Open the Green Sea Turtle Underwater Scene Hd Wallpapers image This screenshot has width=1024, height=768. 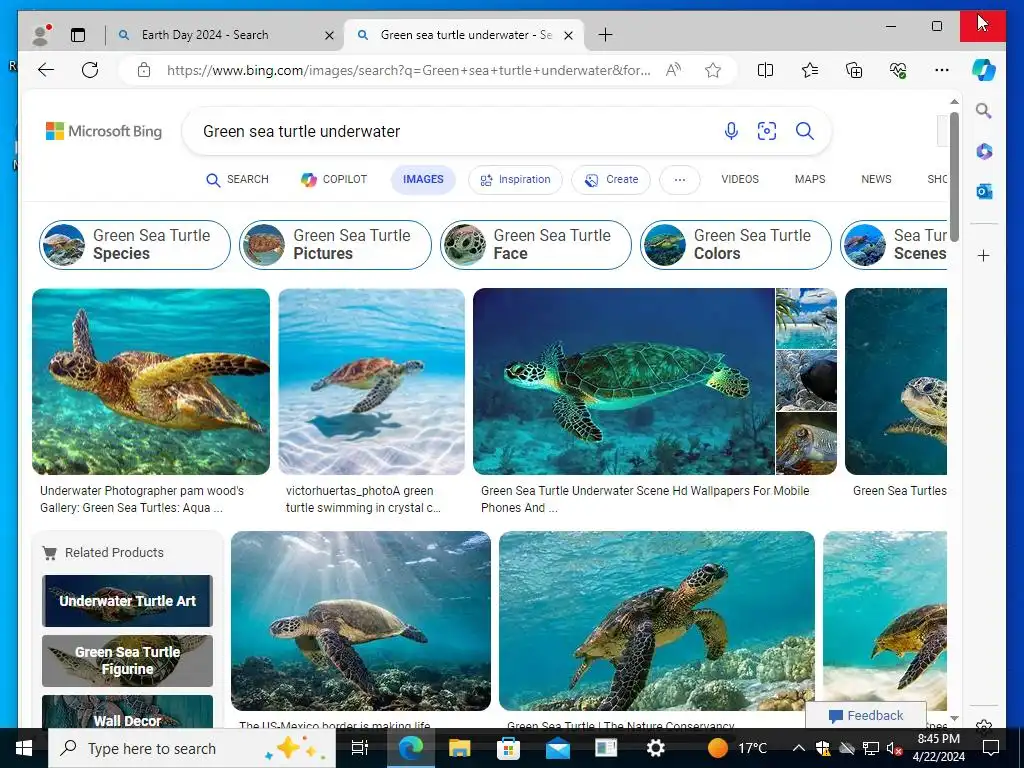point(624,381)
